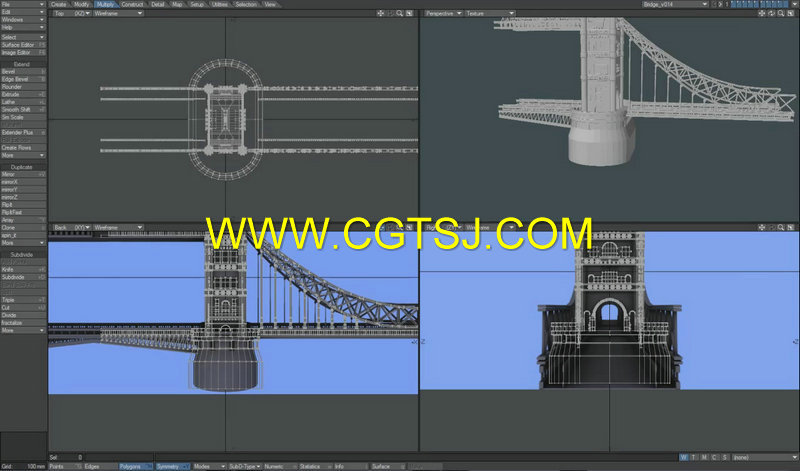Open Numeric panel button
The height and width of the screenshot is (471, 800).
point(280,466)
